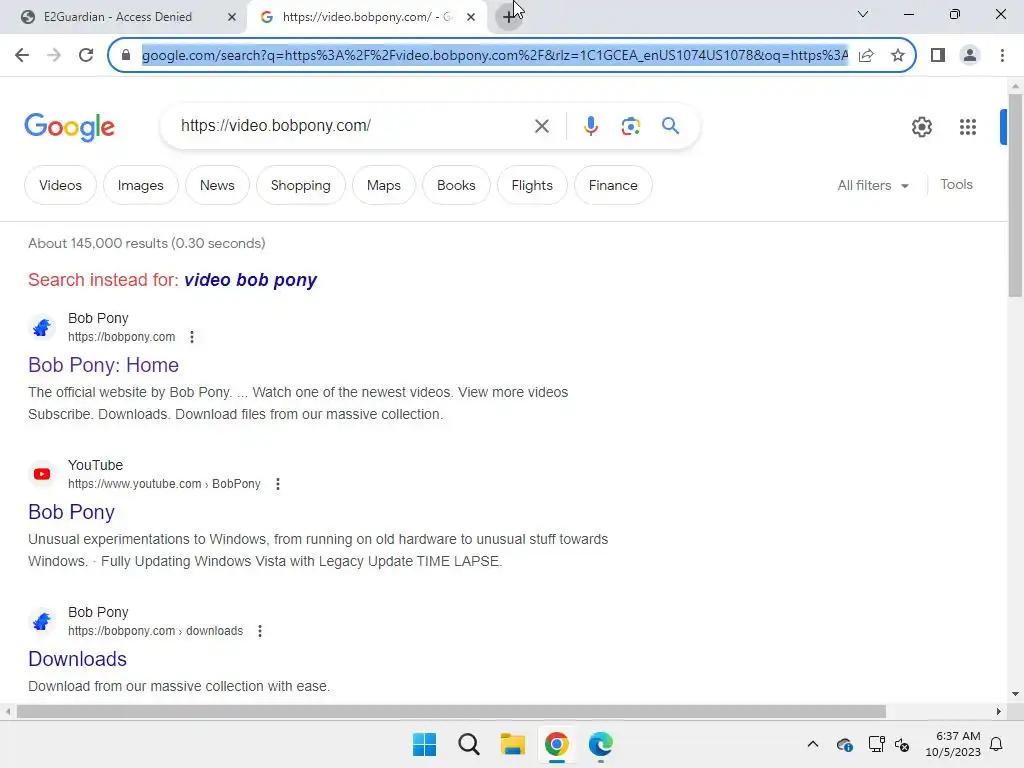This screenshot has width=1024, height=768.
Task: Close the video.bobpony.com search tab
Action: [x=471, y=17]
